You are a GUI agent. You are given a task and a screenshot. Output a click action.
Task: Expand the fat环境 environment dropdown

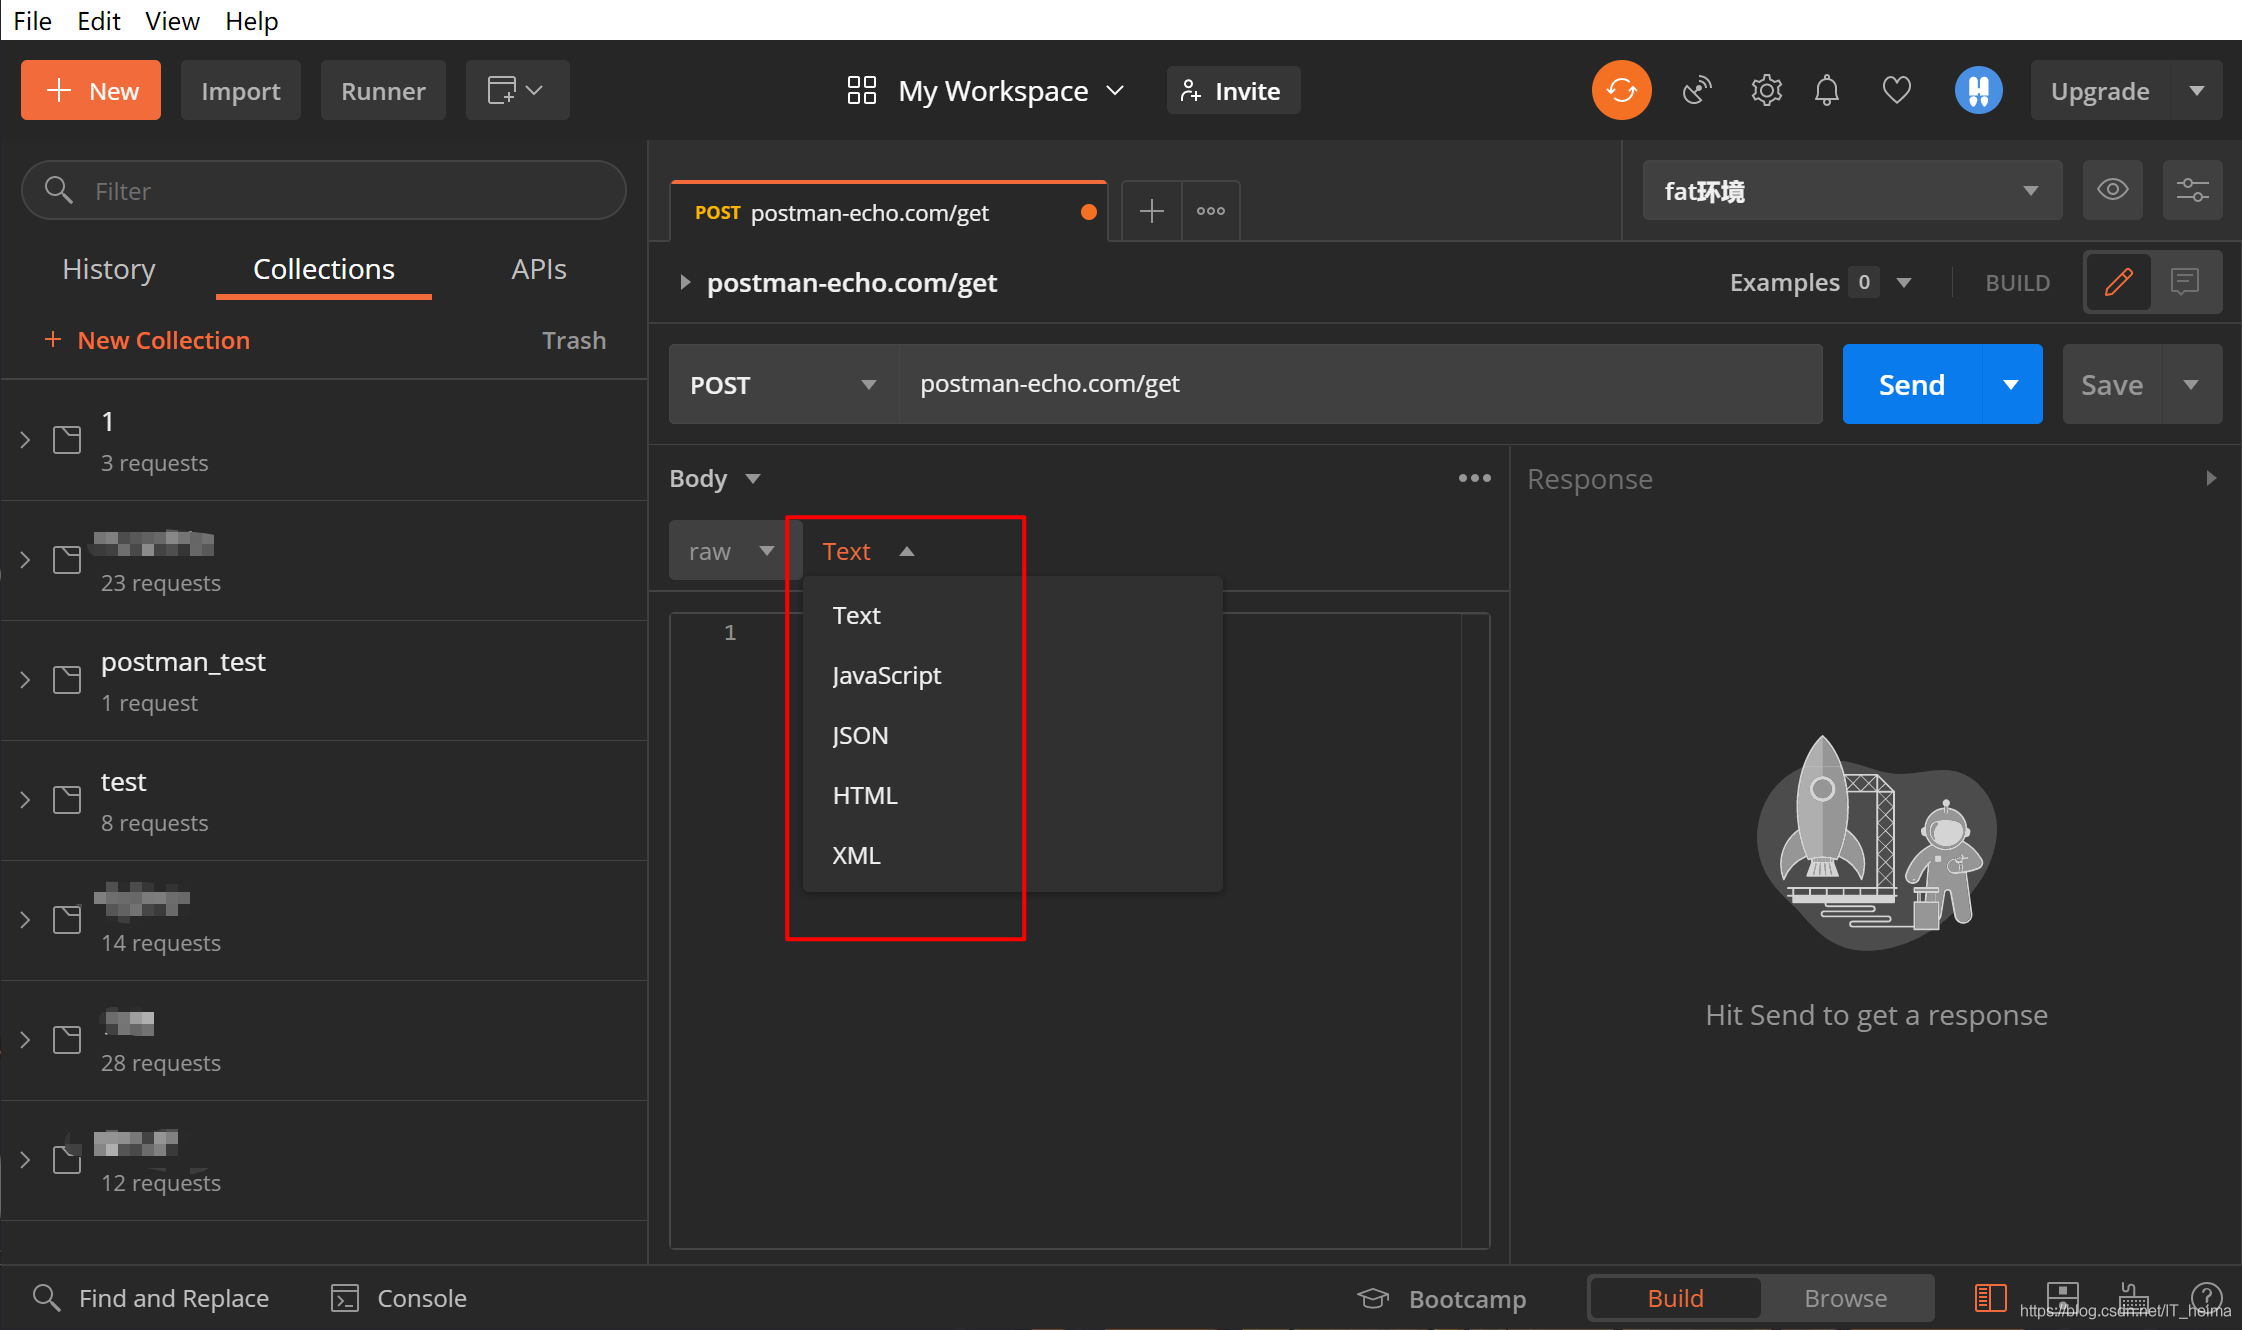pos(1852,190)
